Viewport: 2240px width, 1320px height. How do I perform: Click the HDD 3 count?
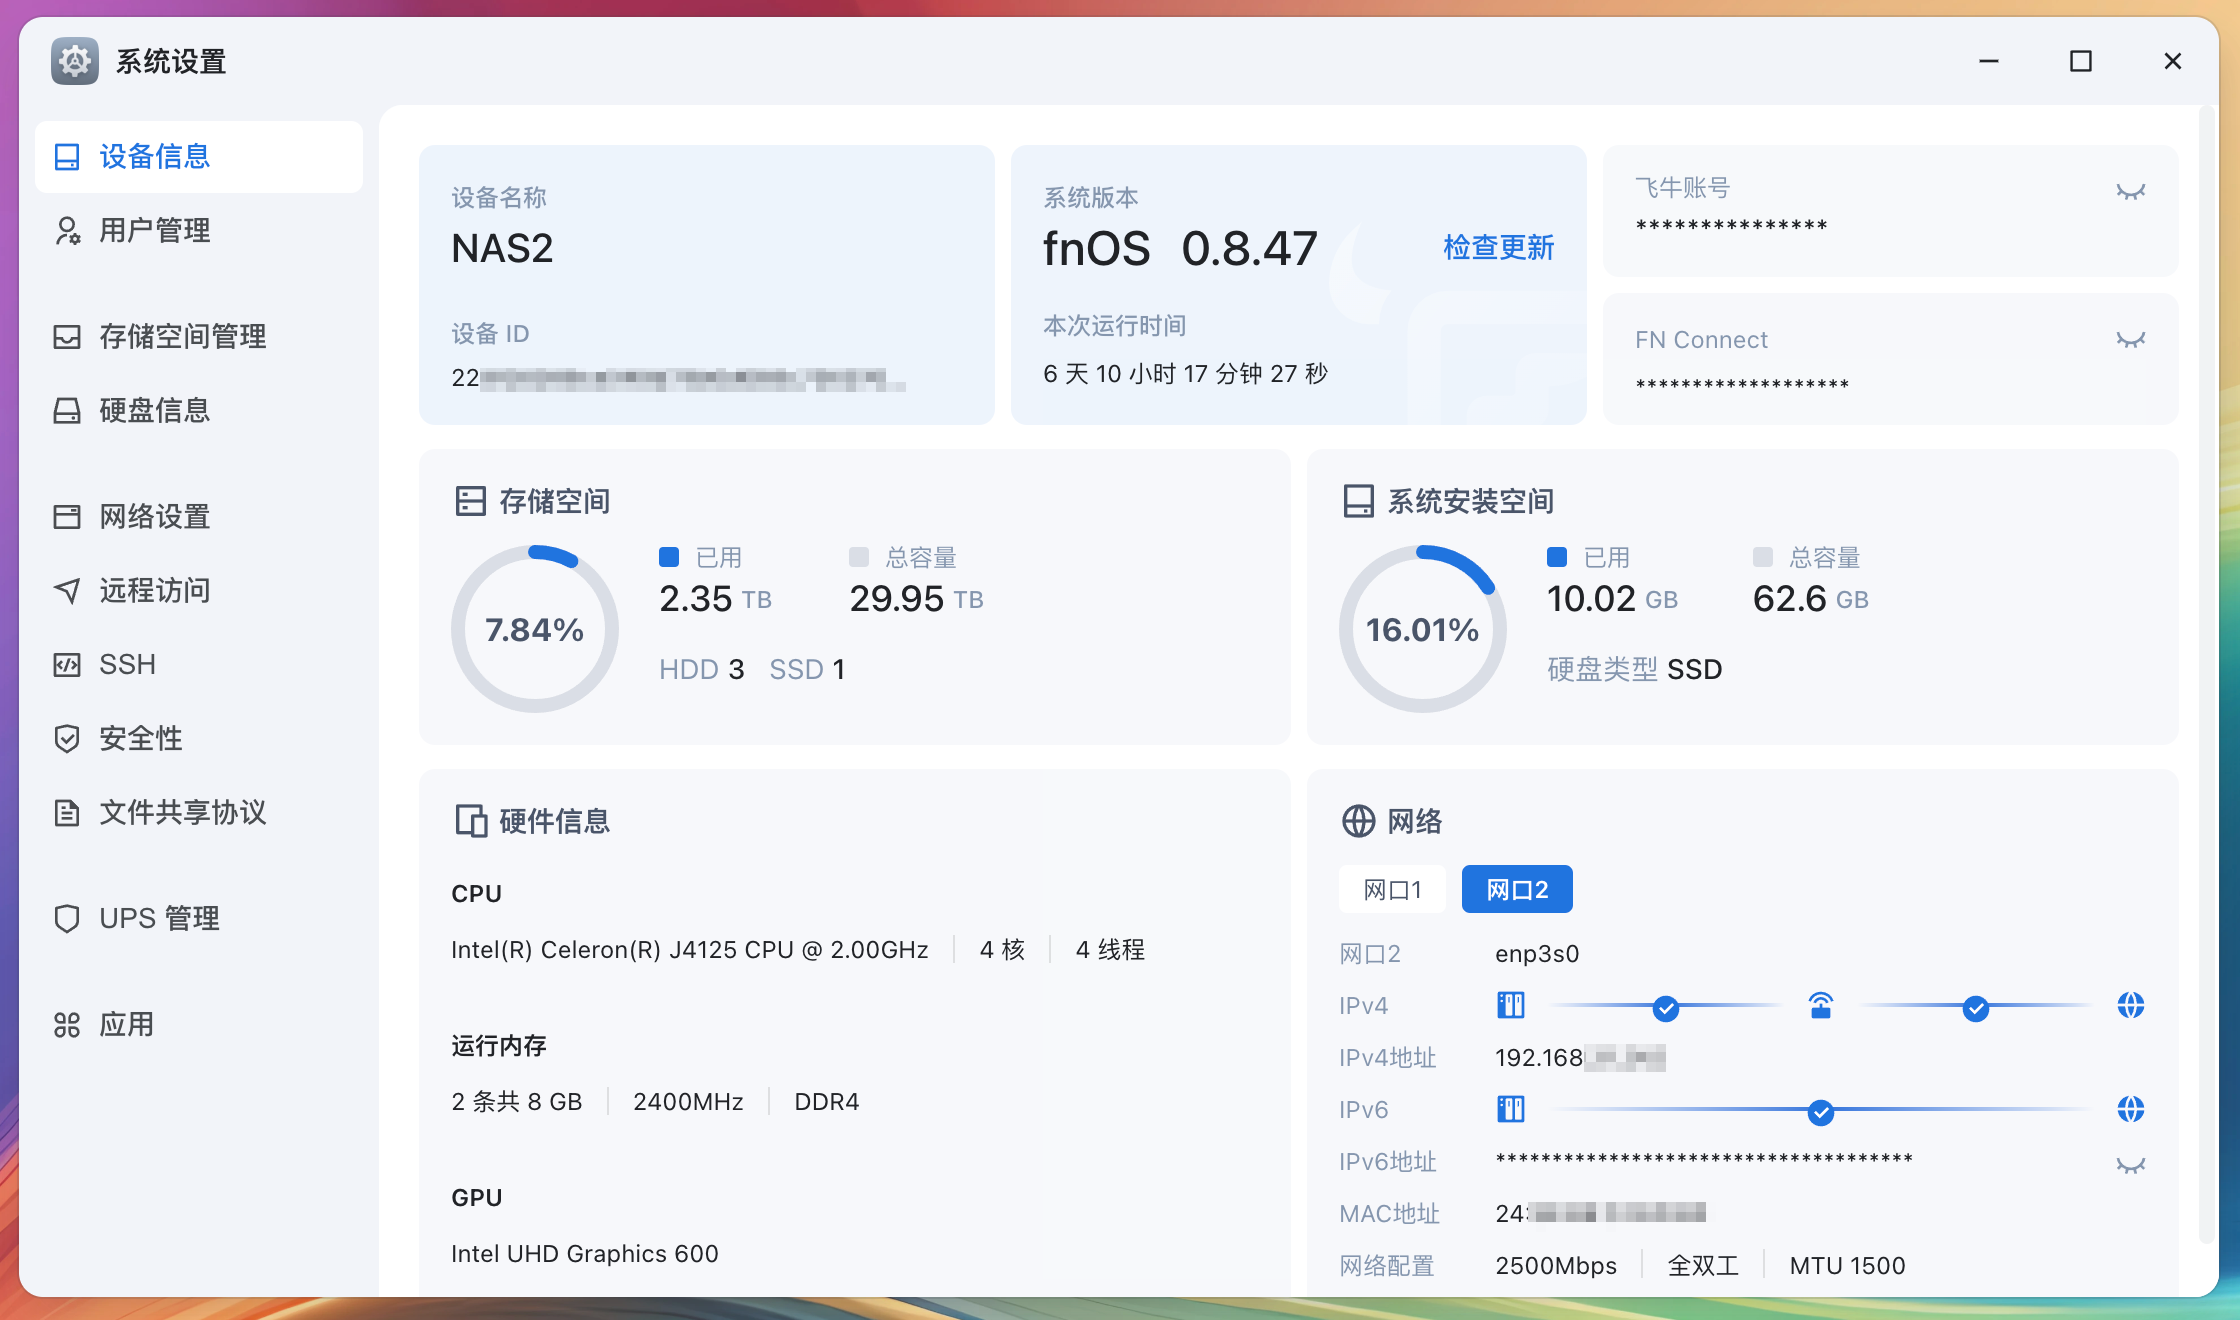pyautogui.click(x=701, y=669)
